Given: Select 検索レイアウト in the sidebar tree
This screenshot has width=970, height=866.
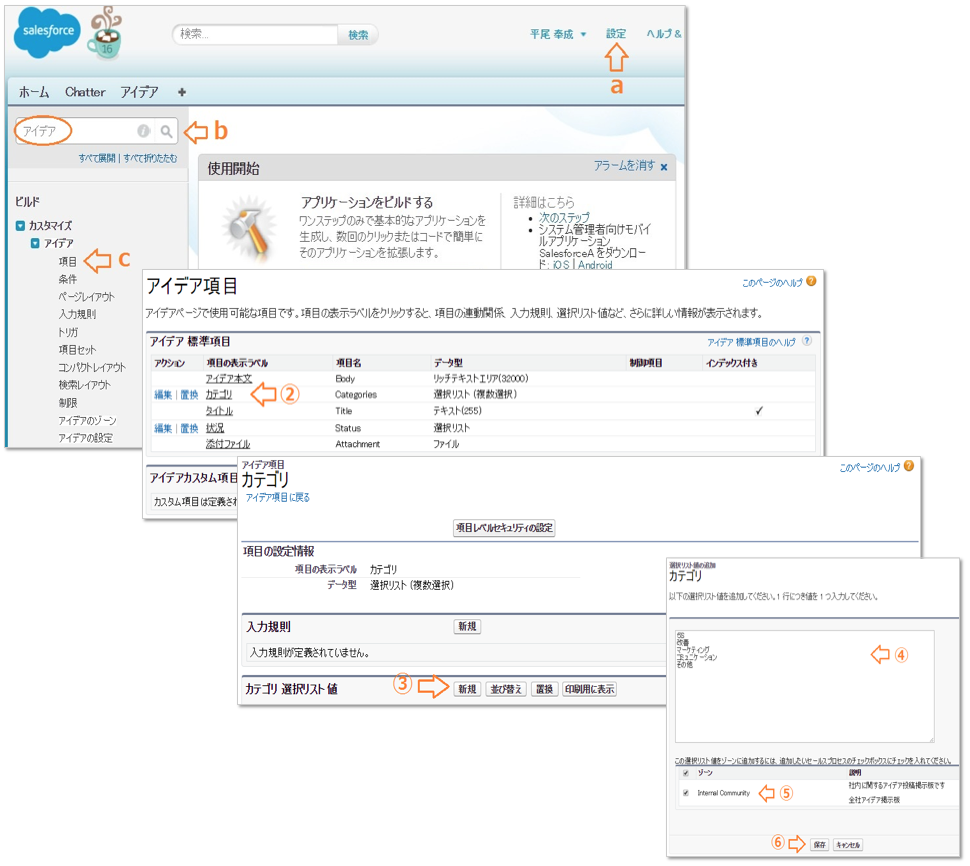Looking at the screenshot, I should (x=84, y=385).
